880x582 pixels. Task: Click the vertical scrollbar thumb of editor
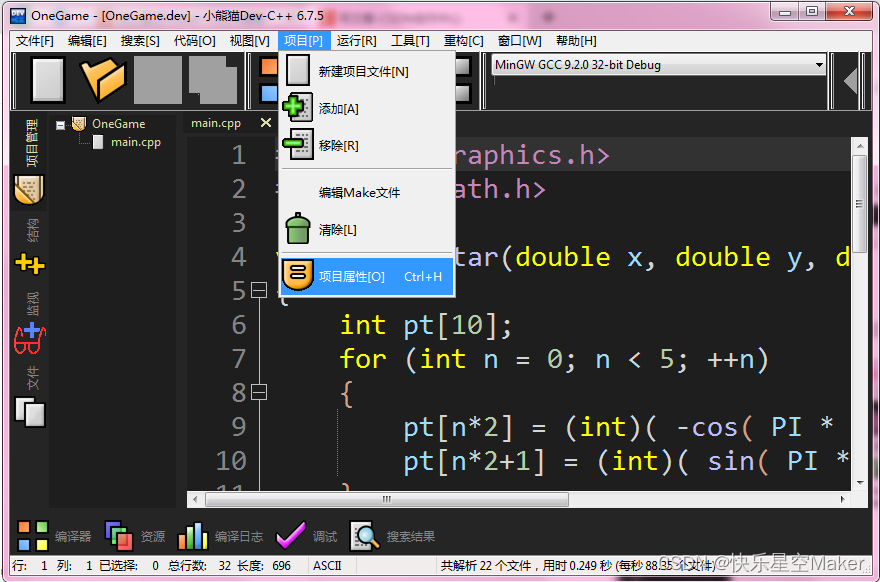[x=859, y=204]
